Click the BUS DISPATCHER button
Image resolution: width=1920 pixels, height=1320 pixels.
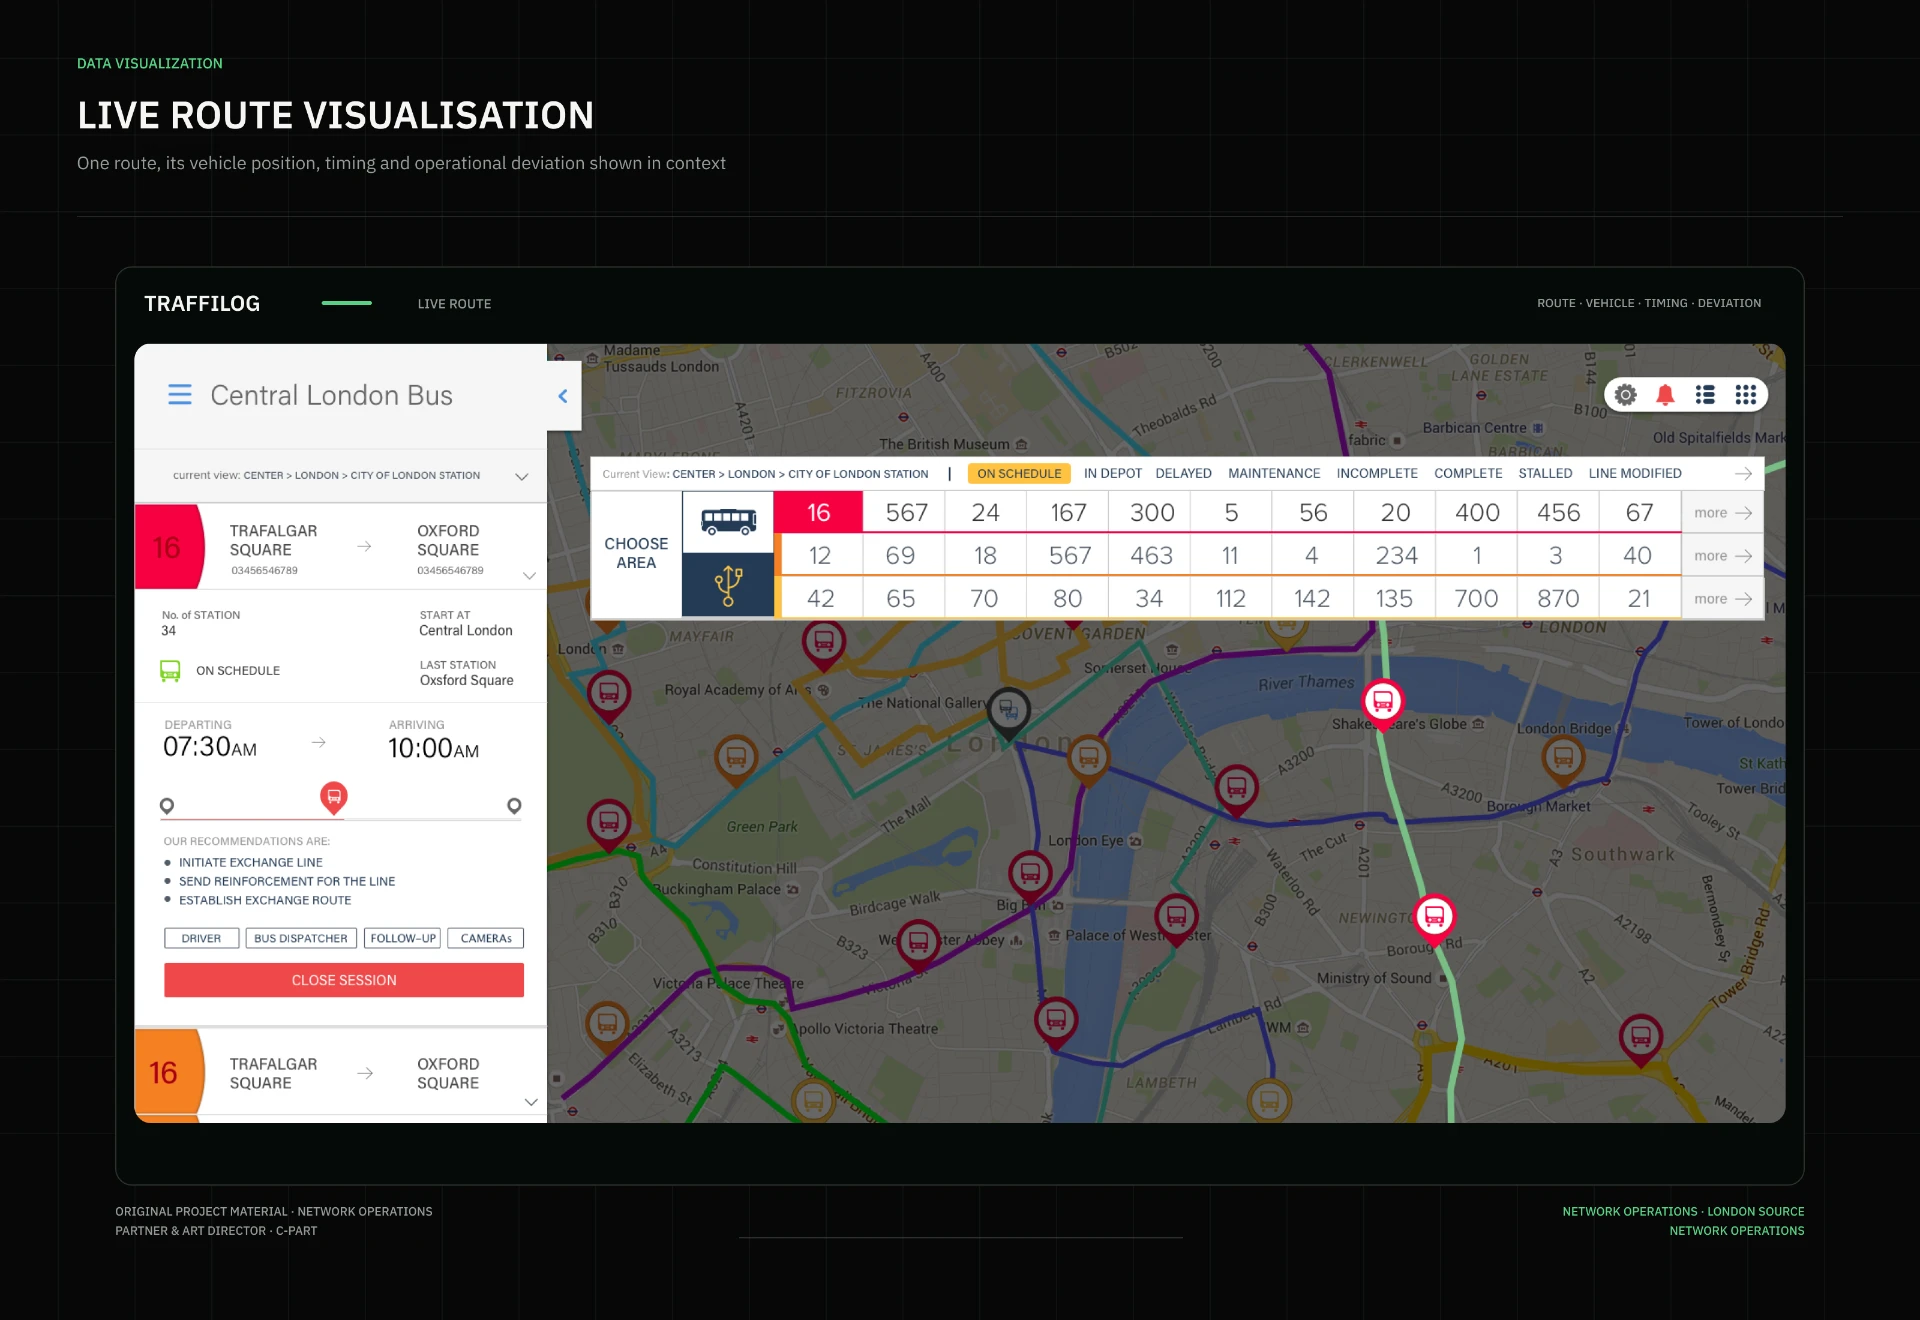(x=301, y=938)
